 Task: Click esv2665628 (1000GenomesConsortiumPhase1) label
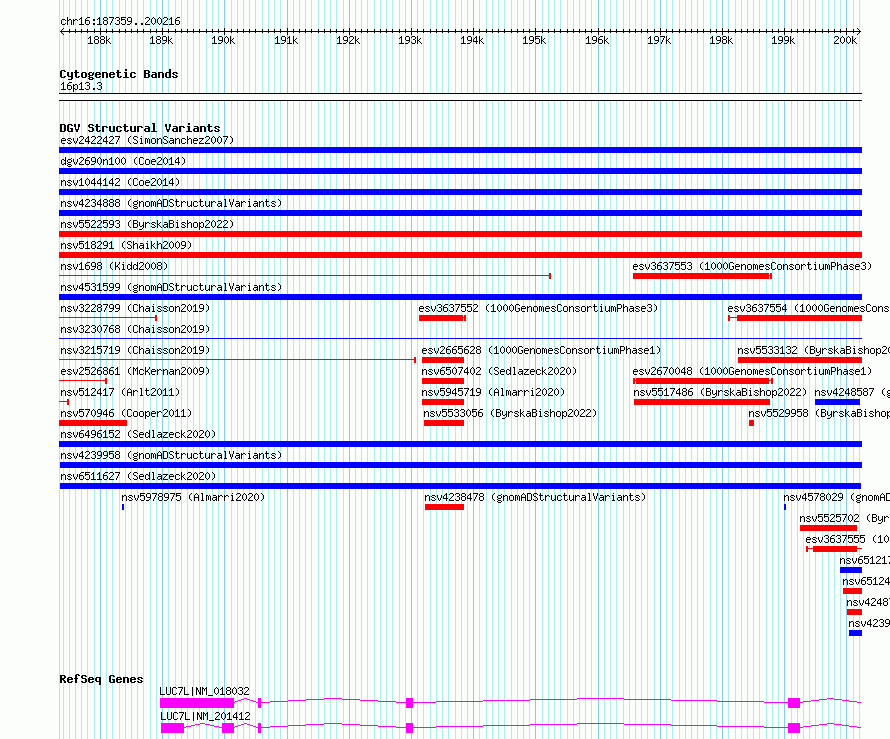pos(541,350)
